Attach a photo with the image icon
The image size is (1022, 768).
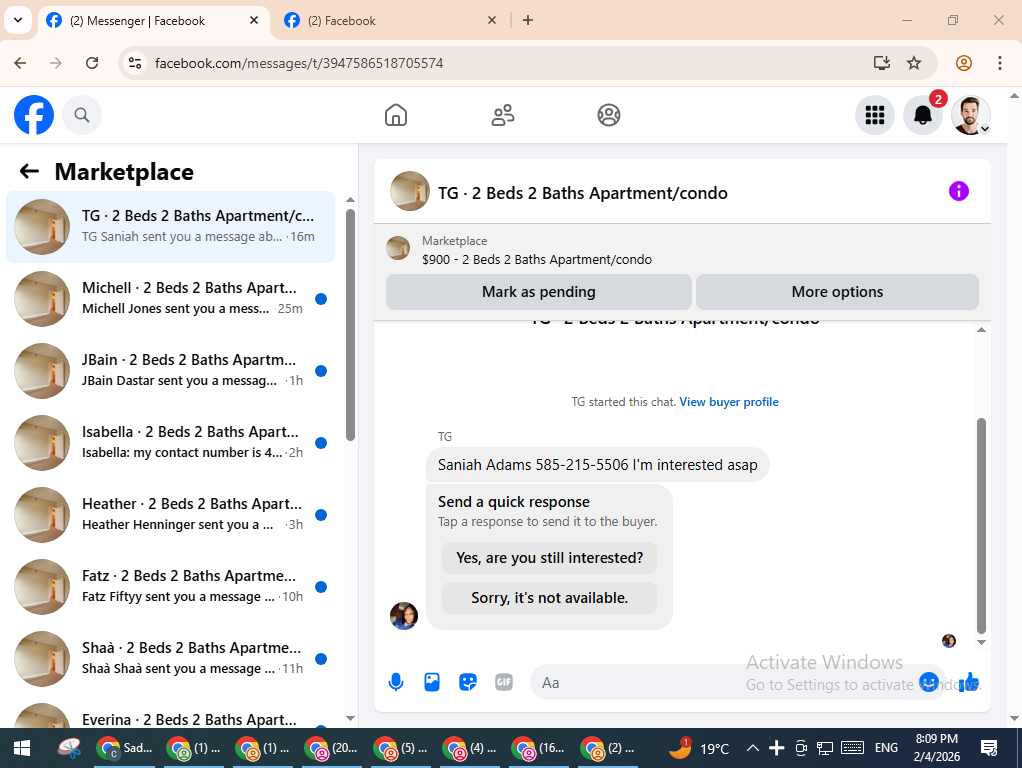pos(432,683)
